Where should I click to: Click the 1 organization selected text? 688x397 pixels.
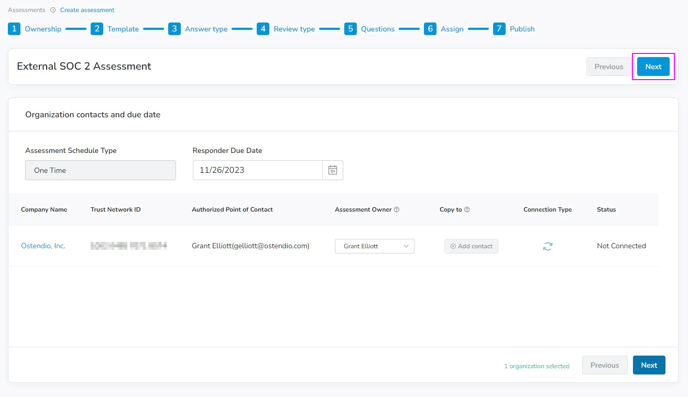[x=537, y=366]
